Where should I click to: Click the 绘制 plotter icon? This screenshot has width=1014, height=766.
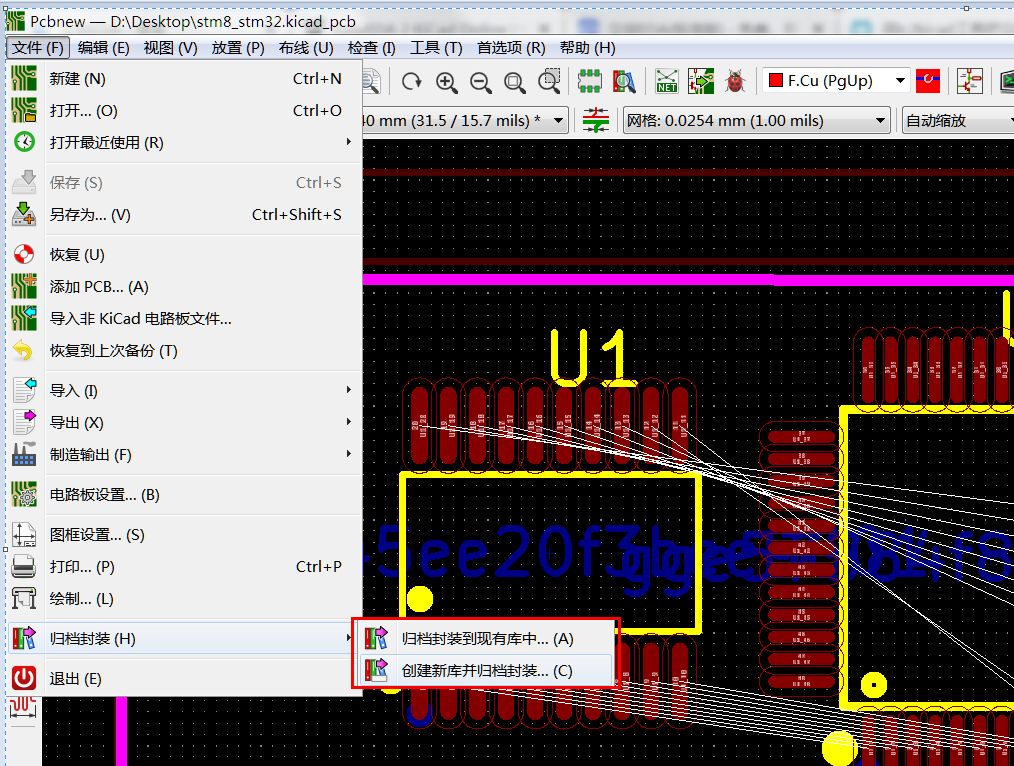click(x=24, y=599)
